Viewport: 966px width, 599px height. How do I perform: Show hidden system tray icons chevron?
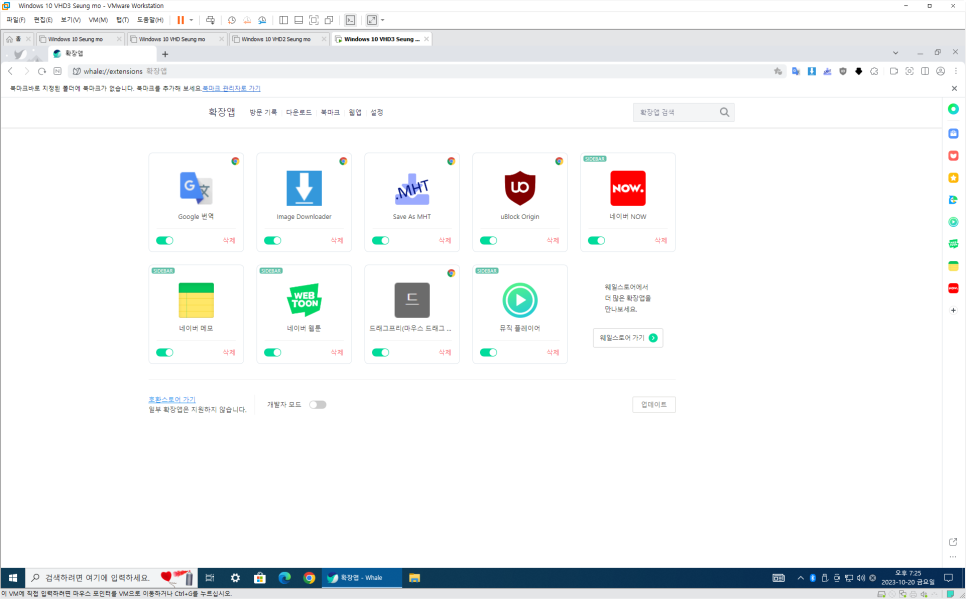800,578
